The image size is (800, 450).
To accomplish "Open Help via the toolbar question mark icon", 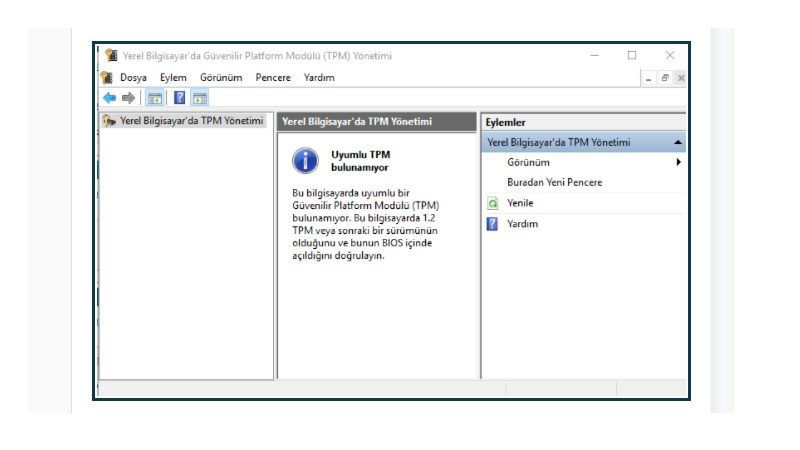I will tap(179, 97).
